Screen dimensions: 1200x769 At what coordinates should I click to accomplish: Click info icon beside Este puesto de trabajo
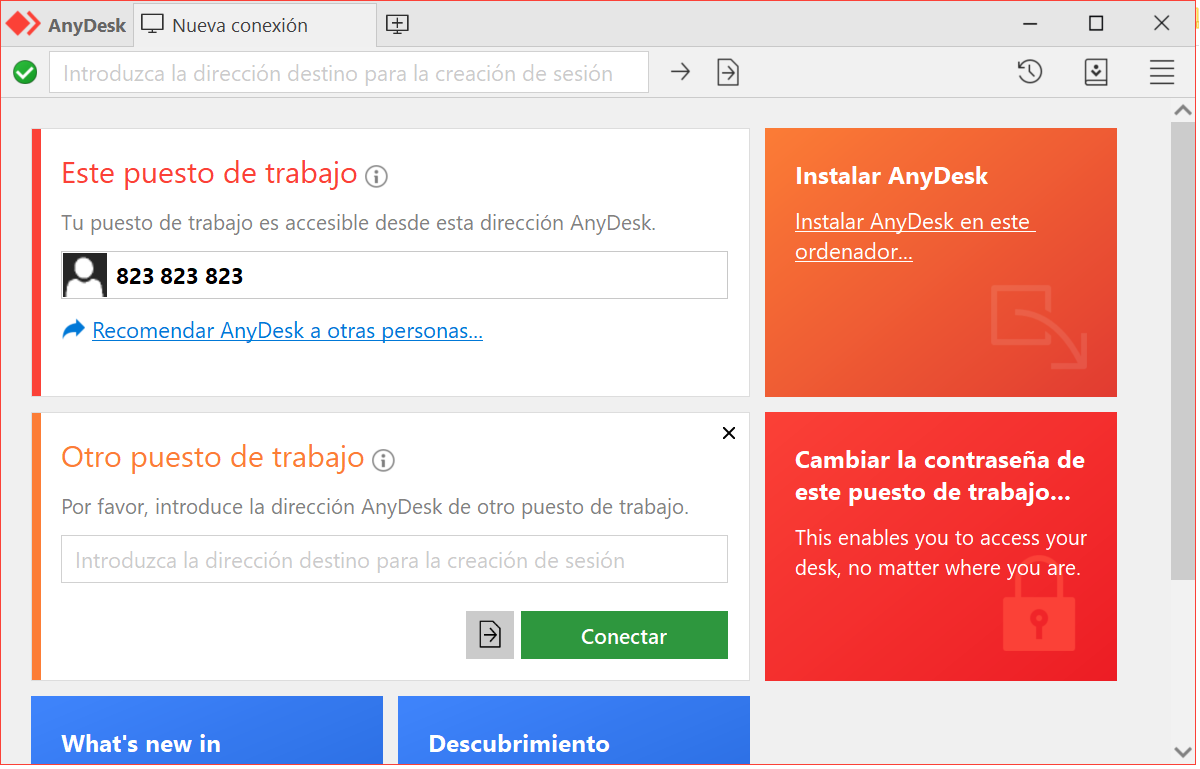376,177
